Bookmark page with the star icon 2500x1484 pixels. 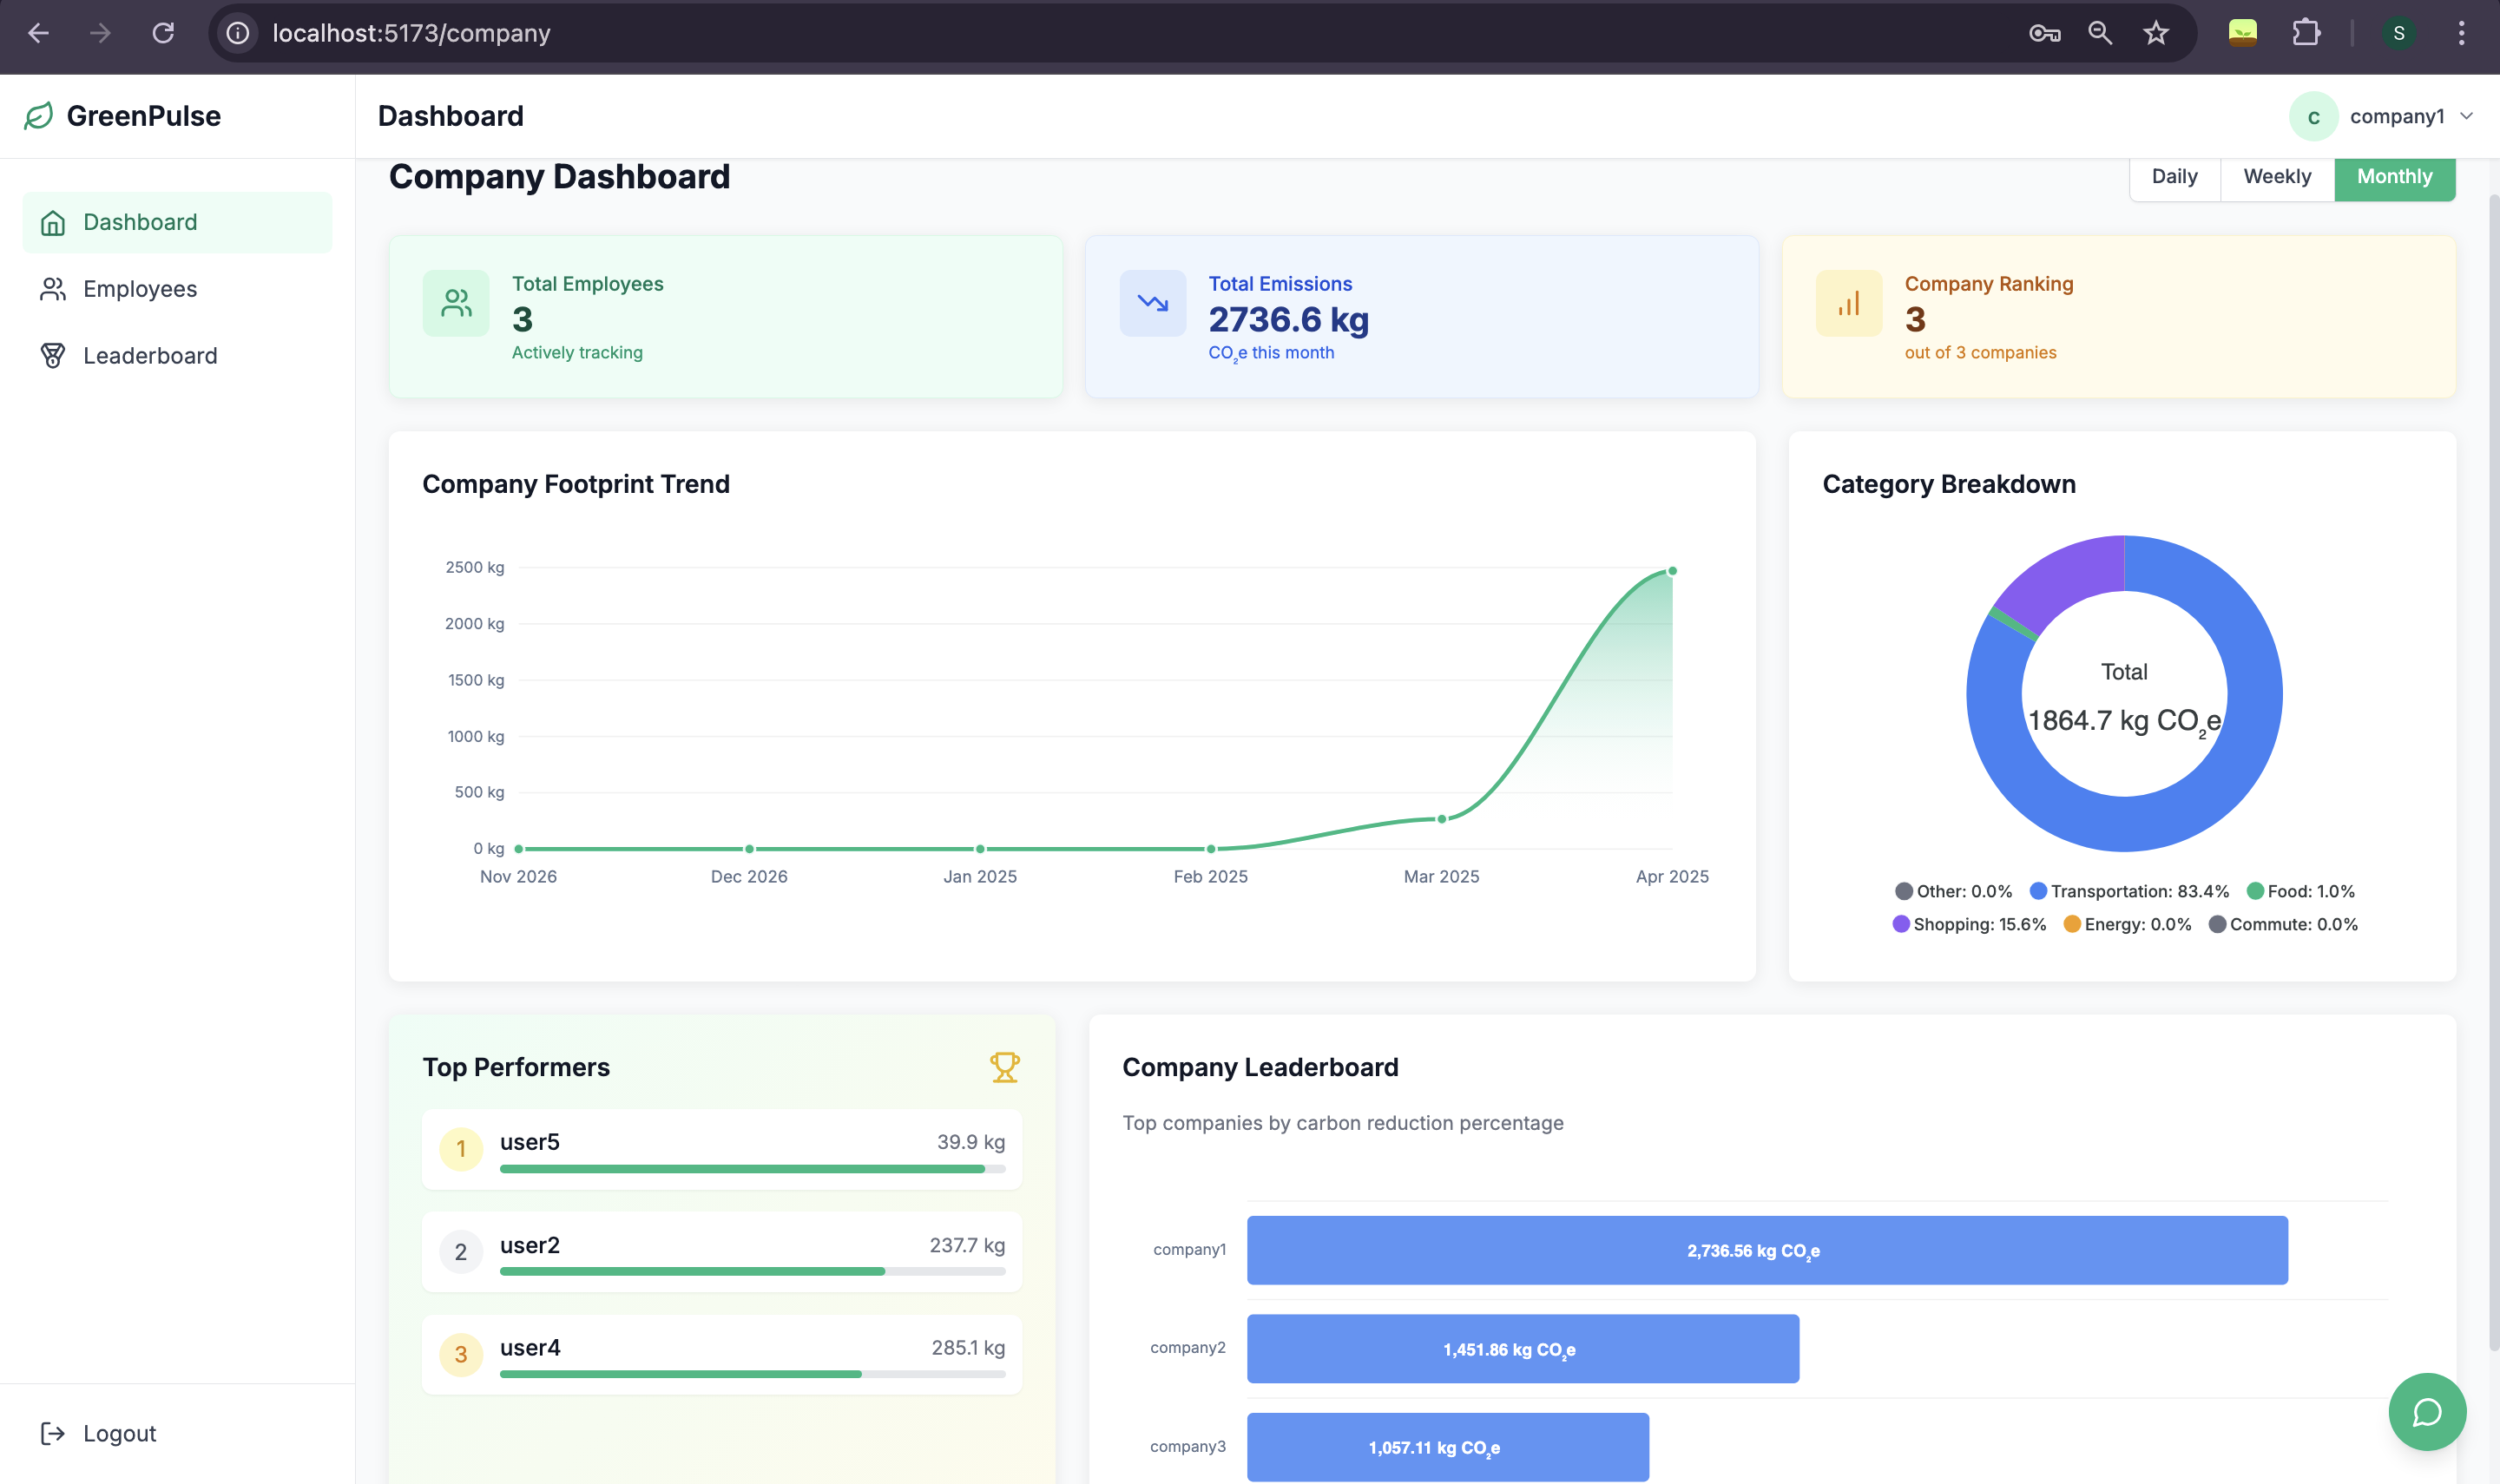[x=2155, y=33]
